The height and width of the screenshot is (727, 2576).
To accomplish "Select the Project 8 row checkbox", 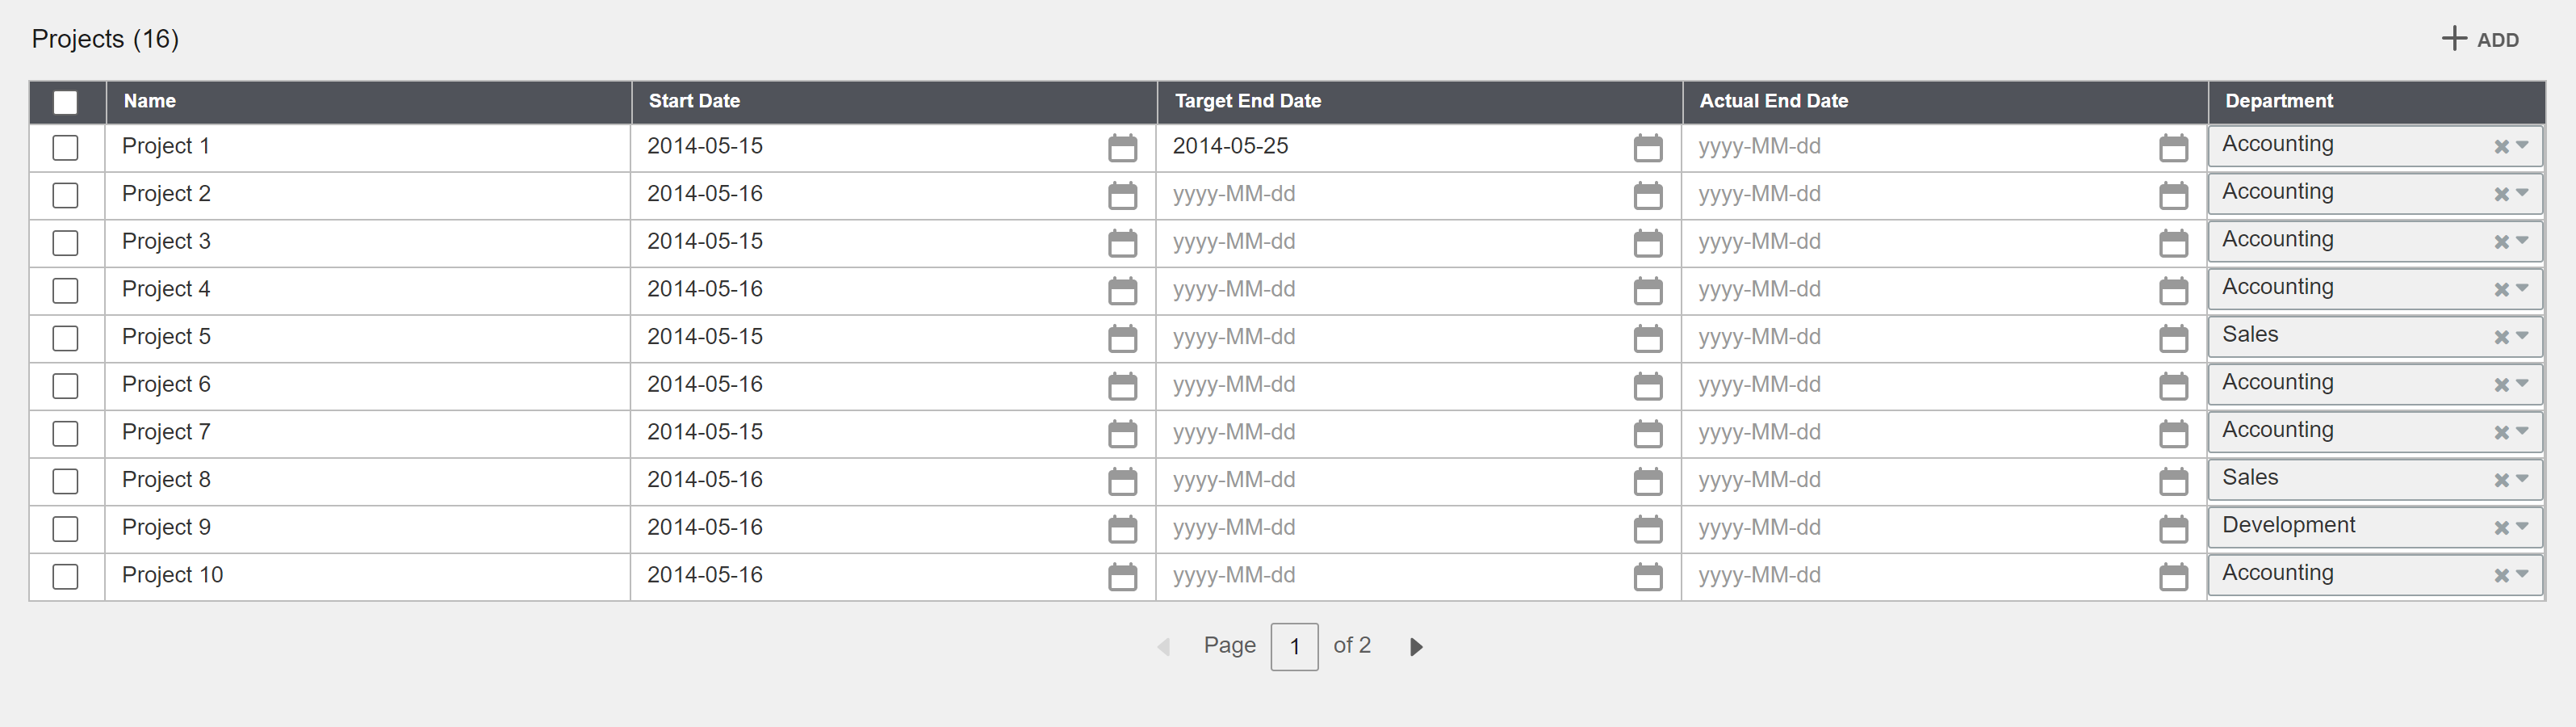I will point(65,481).
